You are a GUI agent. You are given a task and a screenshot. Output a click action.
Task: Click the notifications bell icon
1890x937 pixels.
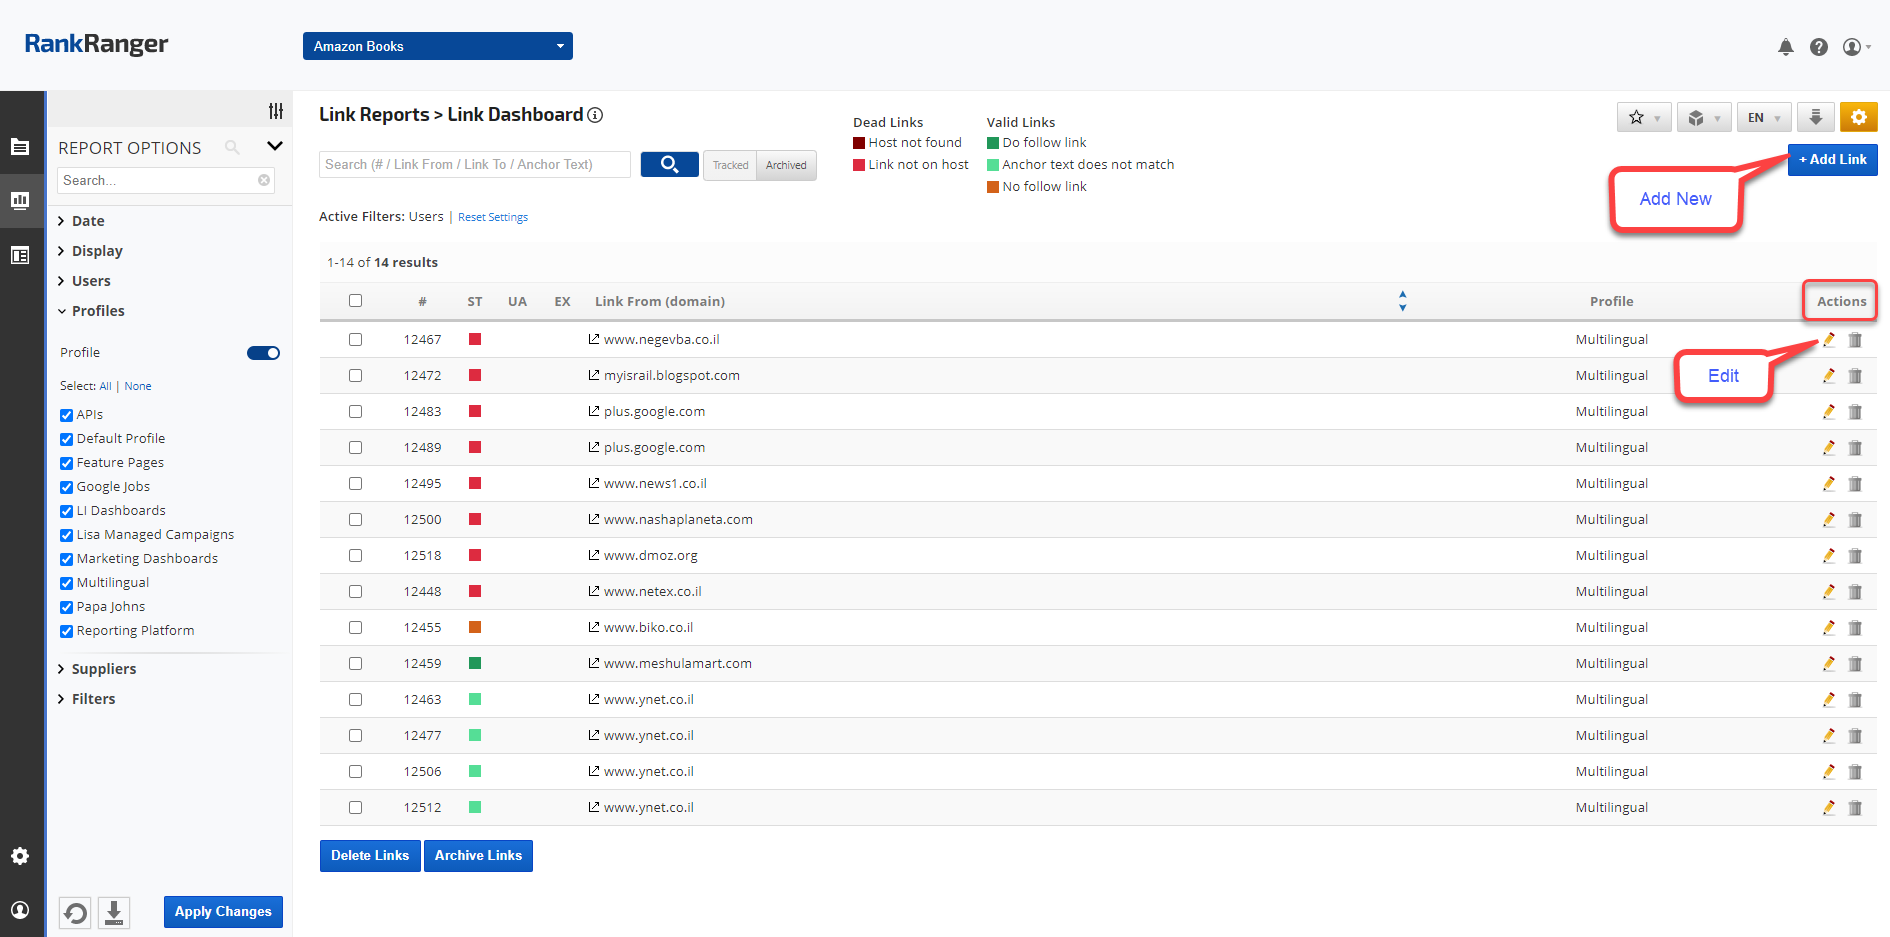coord(1785,47)
